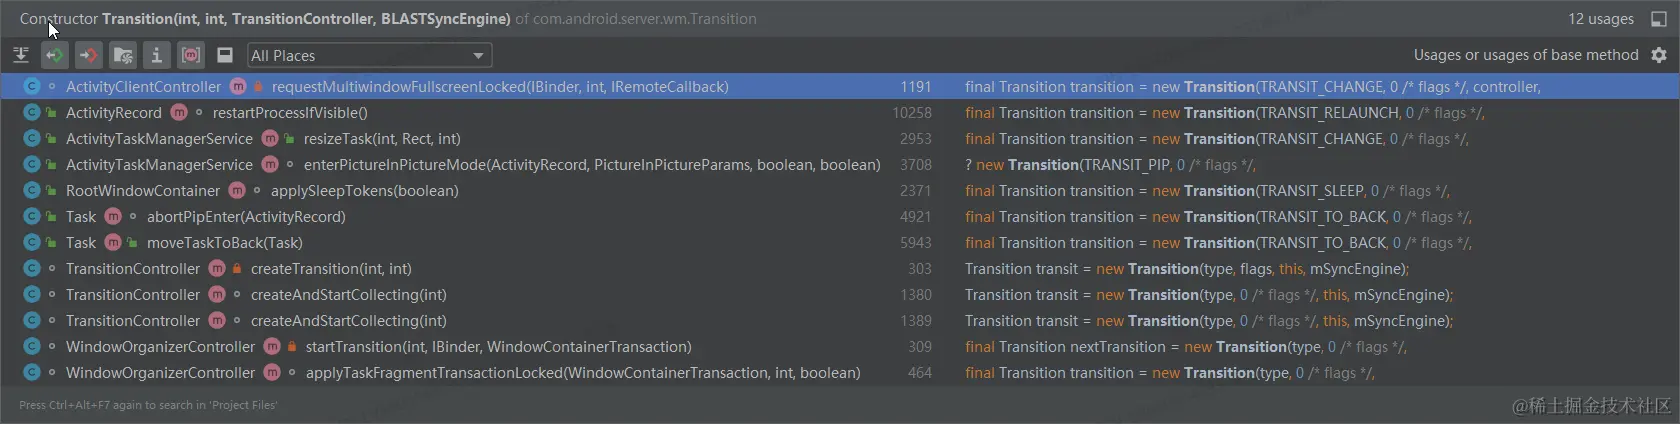This screenshot has width=1680, height=424.
Task: Click the preview panel icon
Action: coord(225,55)
